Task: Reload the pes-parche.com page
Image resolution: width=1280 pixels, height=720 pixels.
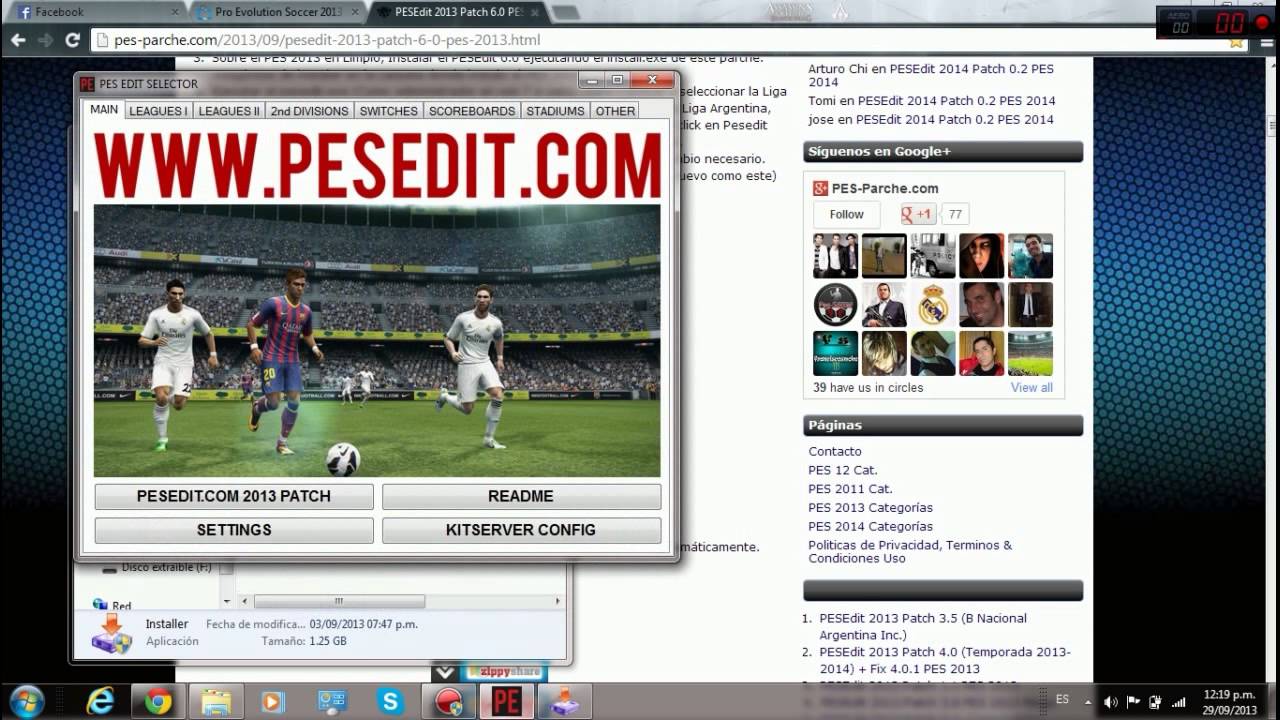Action: pos(72,40)
